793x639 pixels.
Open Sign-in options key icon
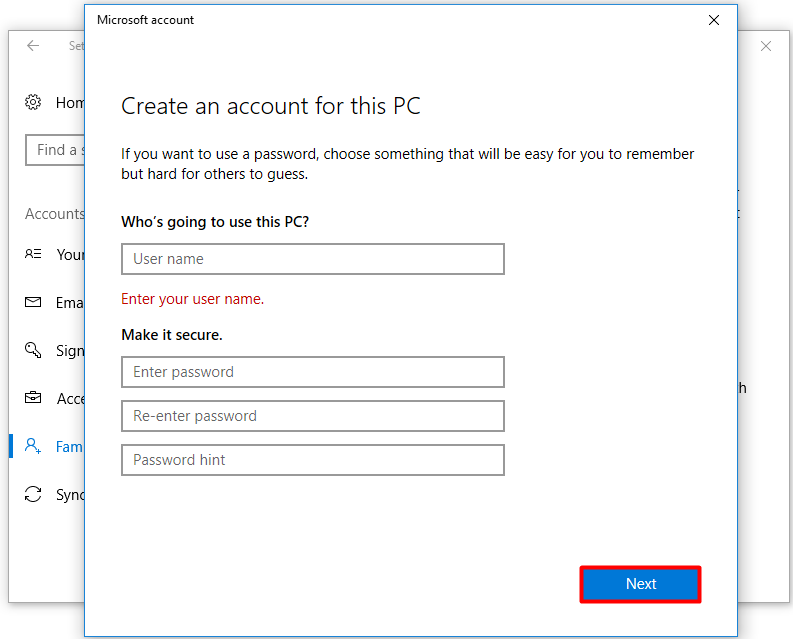click(x=33, y=350)
